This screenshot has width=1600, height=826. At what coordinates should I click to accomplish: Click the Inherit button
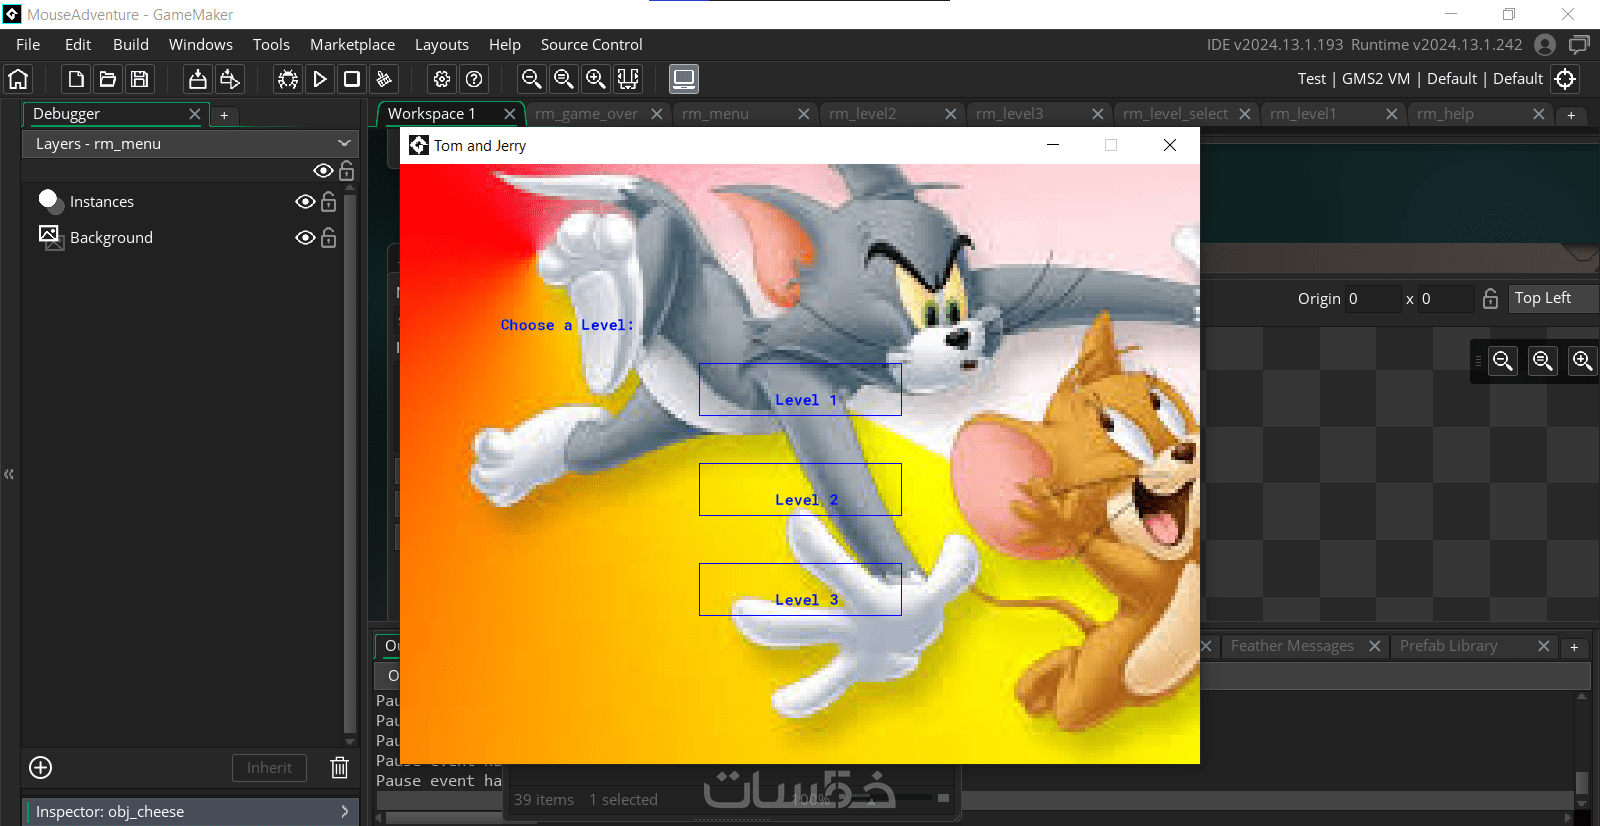(270, 768)
